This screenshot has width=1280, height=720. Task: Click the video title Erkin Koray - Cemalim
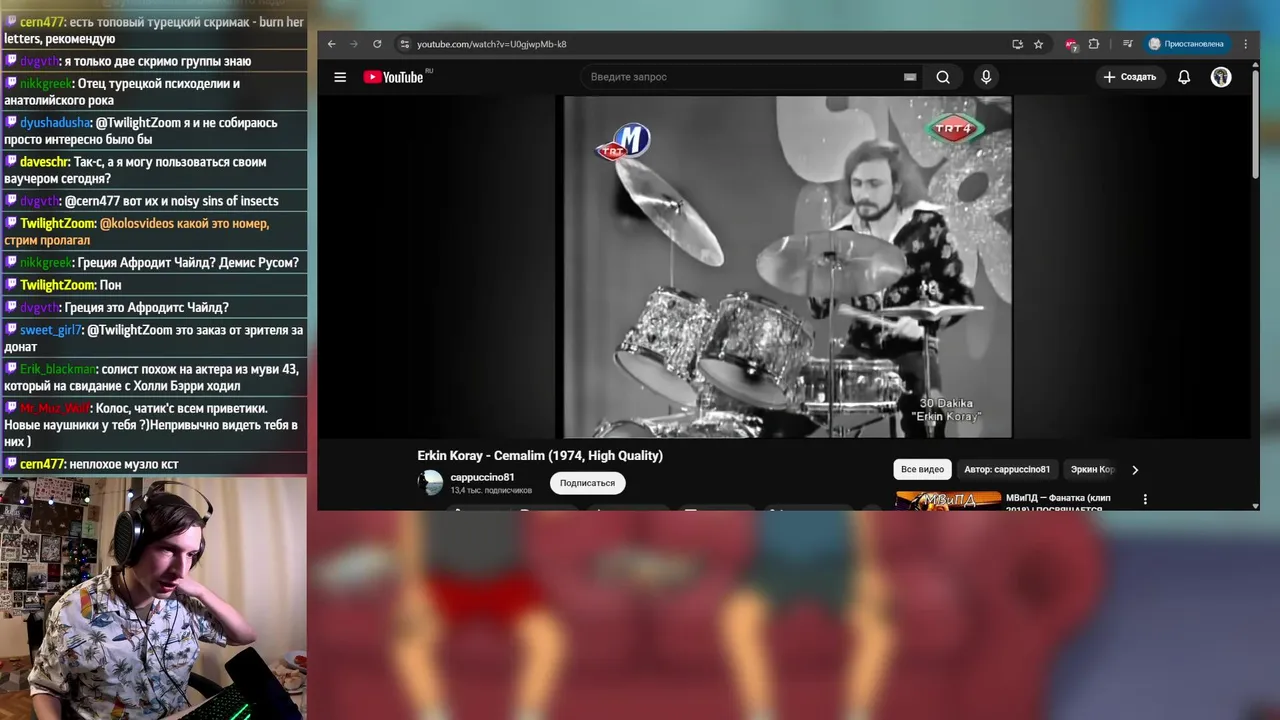540,456
